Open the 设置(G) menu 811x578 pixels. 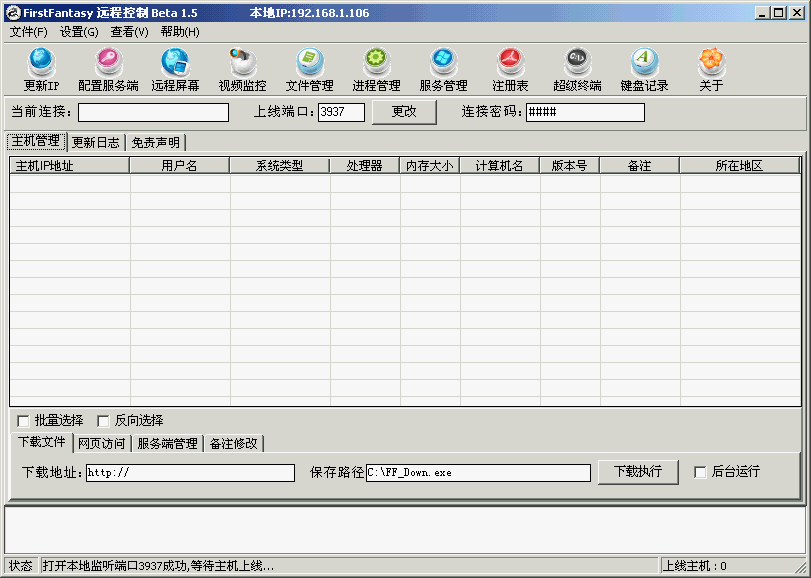79,32
